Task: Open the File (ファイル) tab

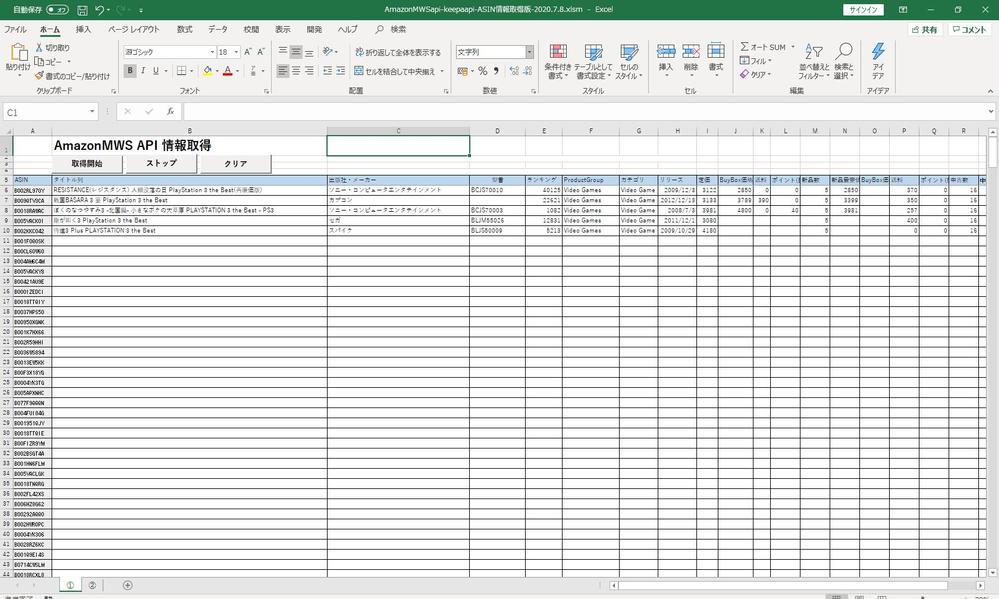Action: [x=15, y=29]
